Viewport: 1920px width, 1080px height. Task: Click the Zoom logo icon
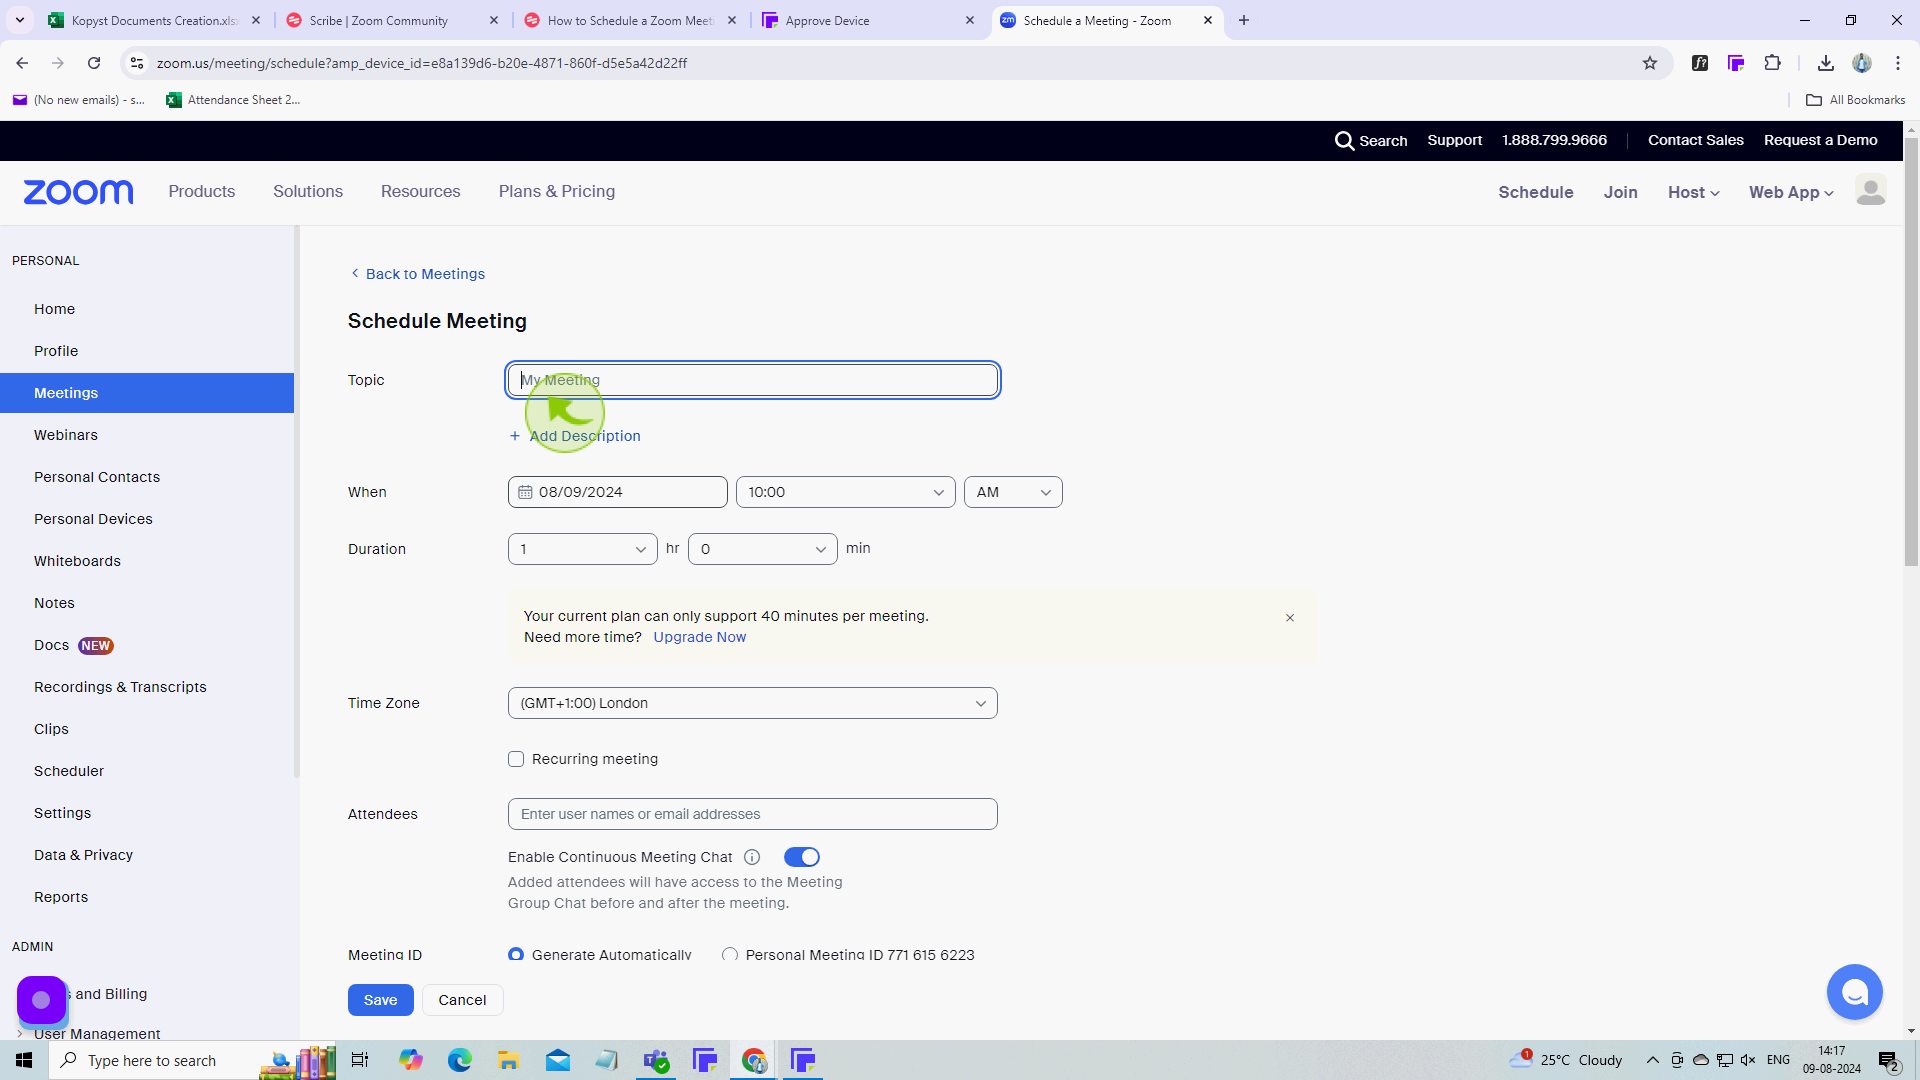(x=76, y=191)
